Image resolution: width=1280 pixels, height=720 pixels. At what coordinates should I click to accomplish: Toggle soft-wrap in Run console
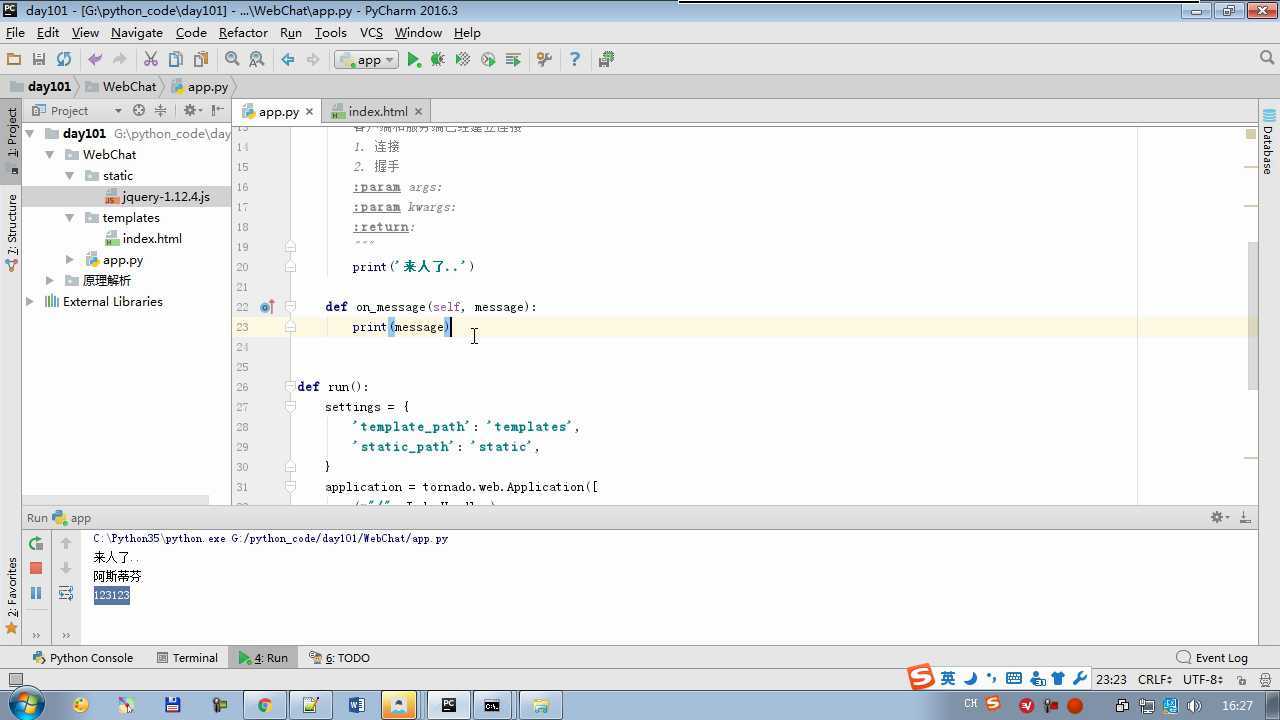[x=66, y=593]
